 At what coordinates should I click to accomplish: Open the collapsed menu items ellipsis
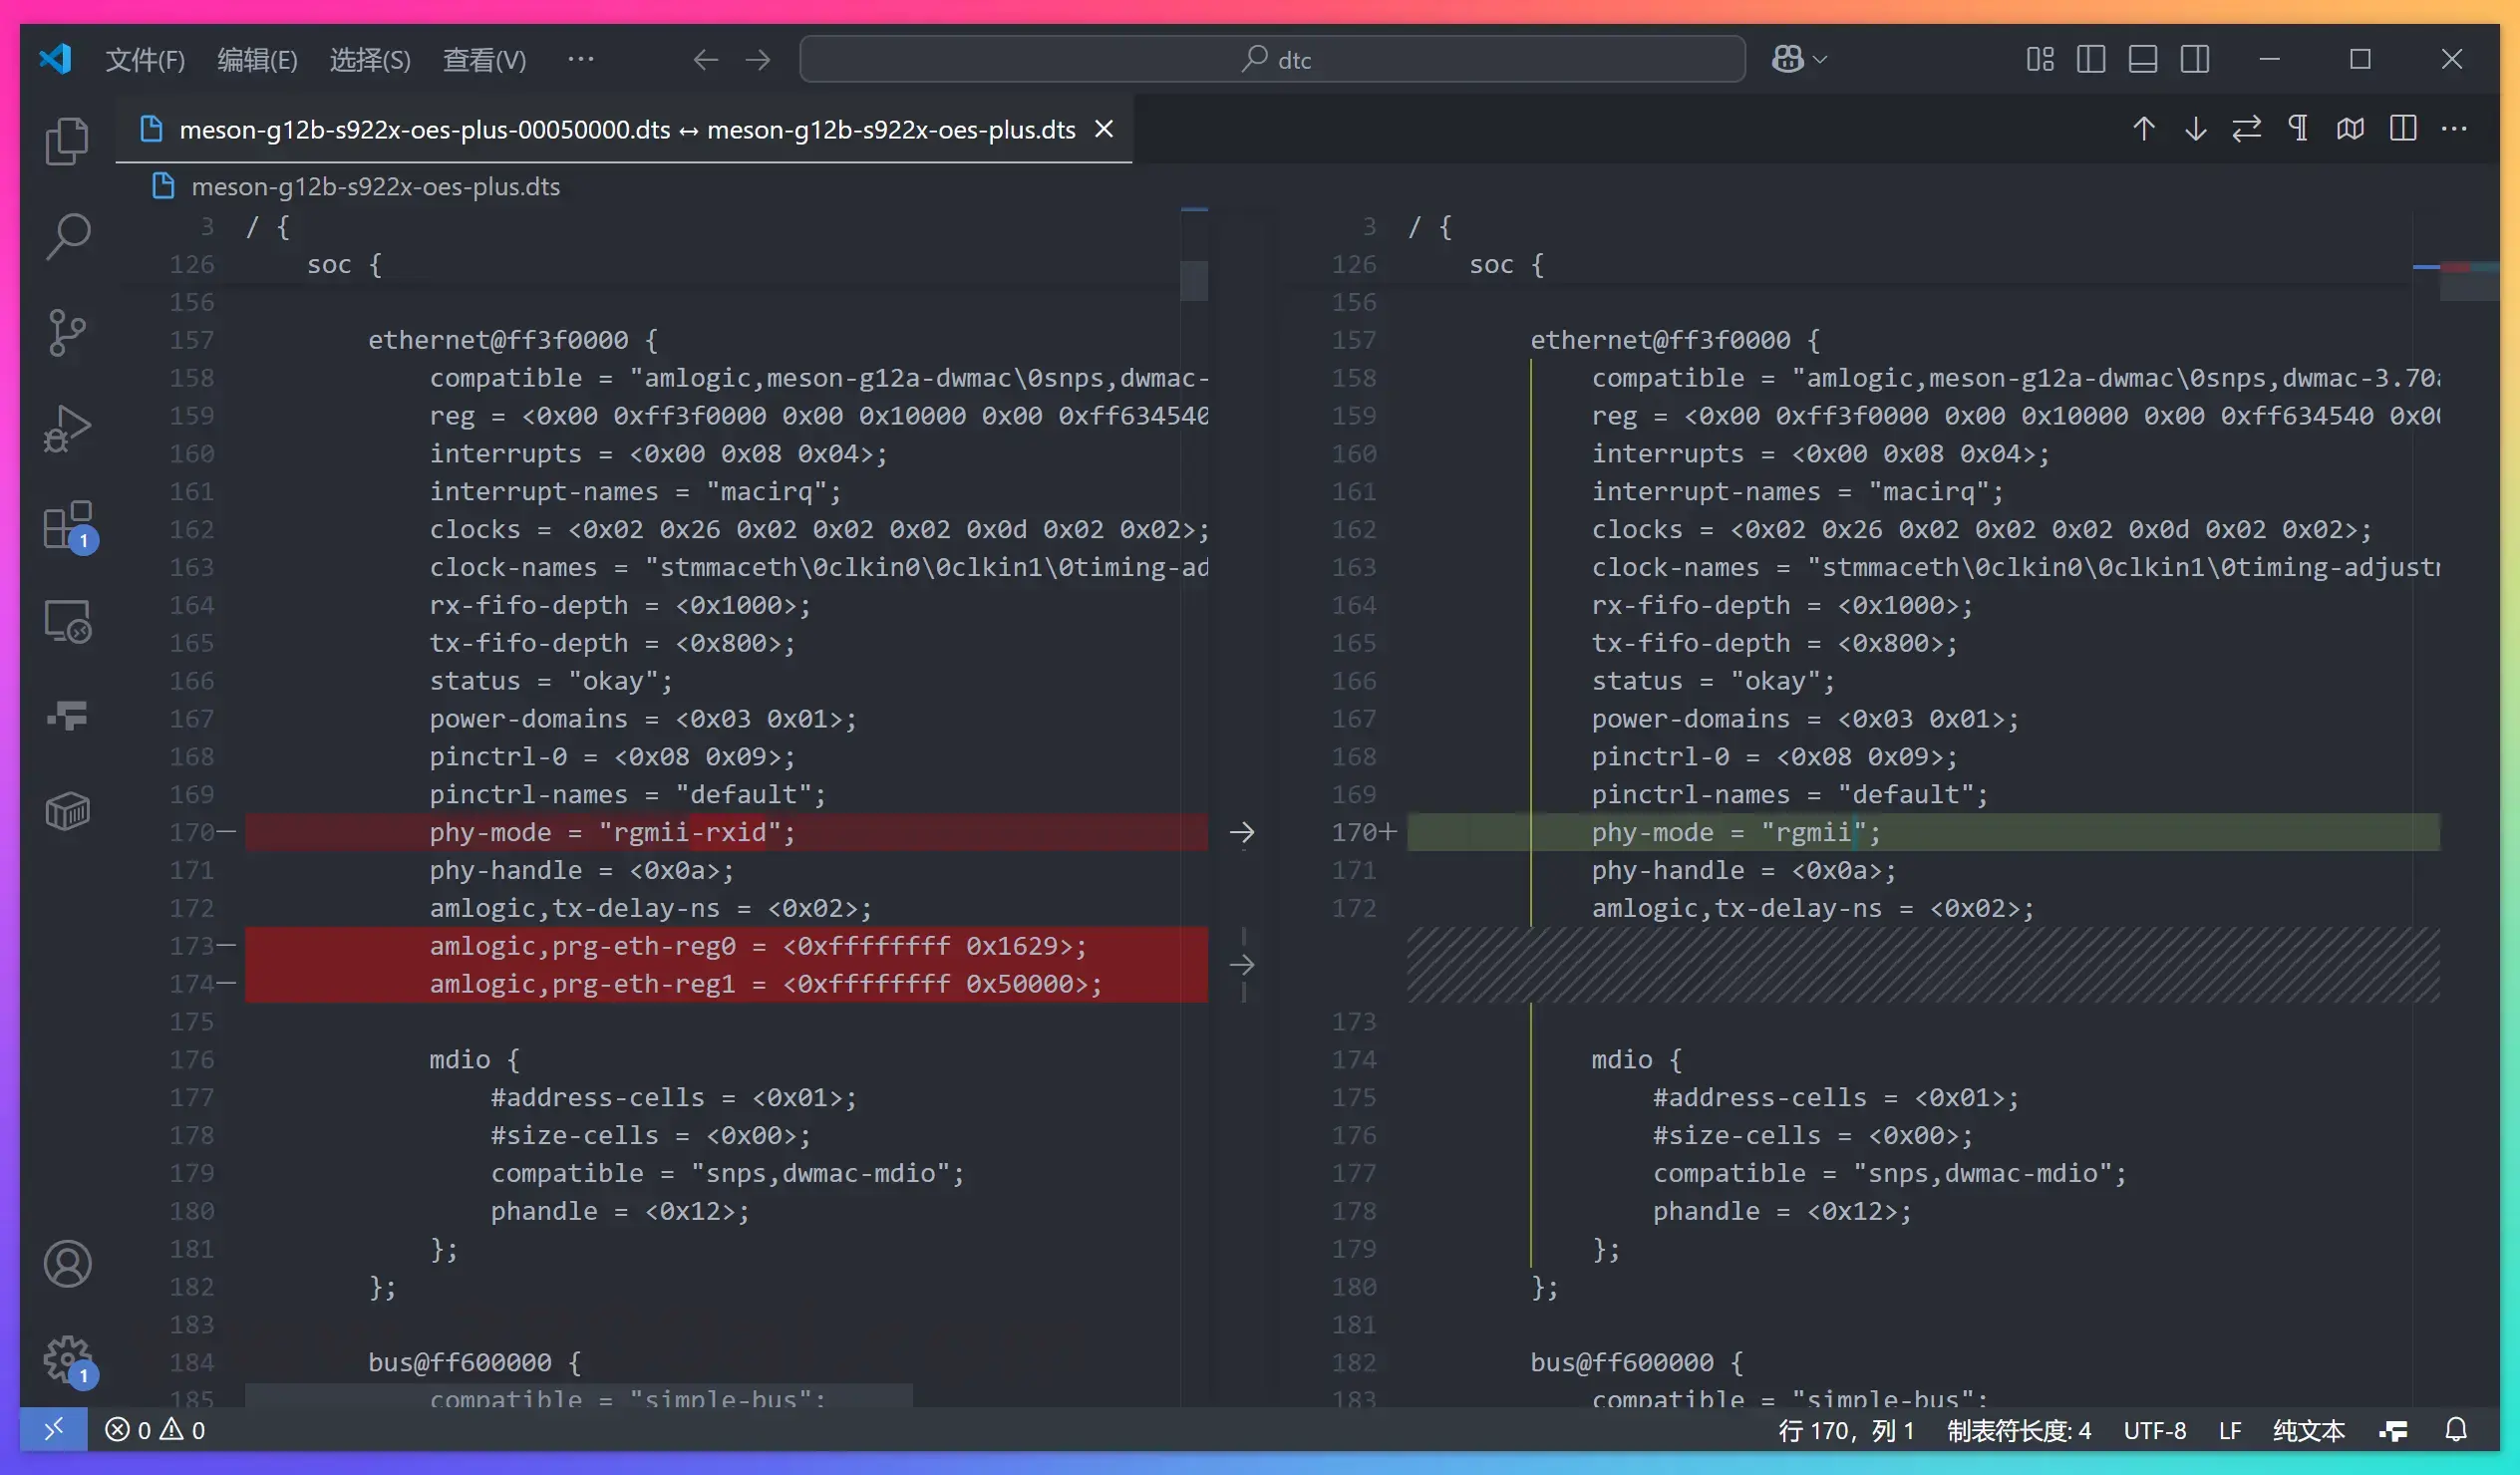pos(580,60)
